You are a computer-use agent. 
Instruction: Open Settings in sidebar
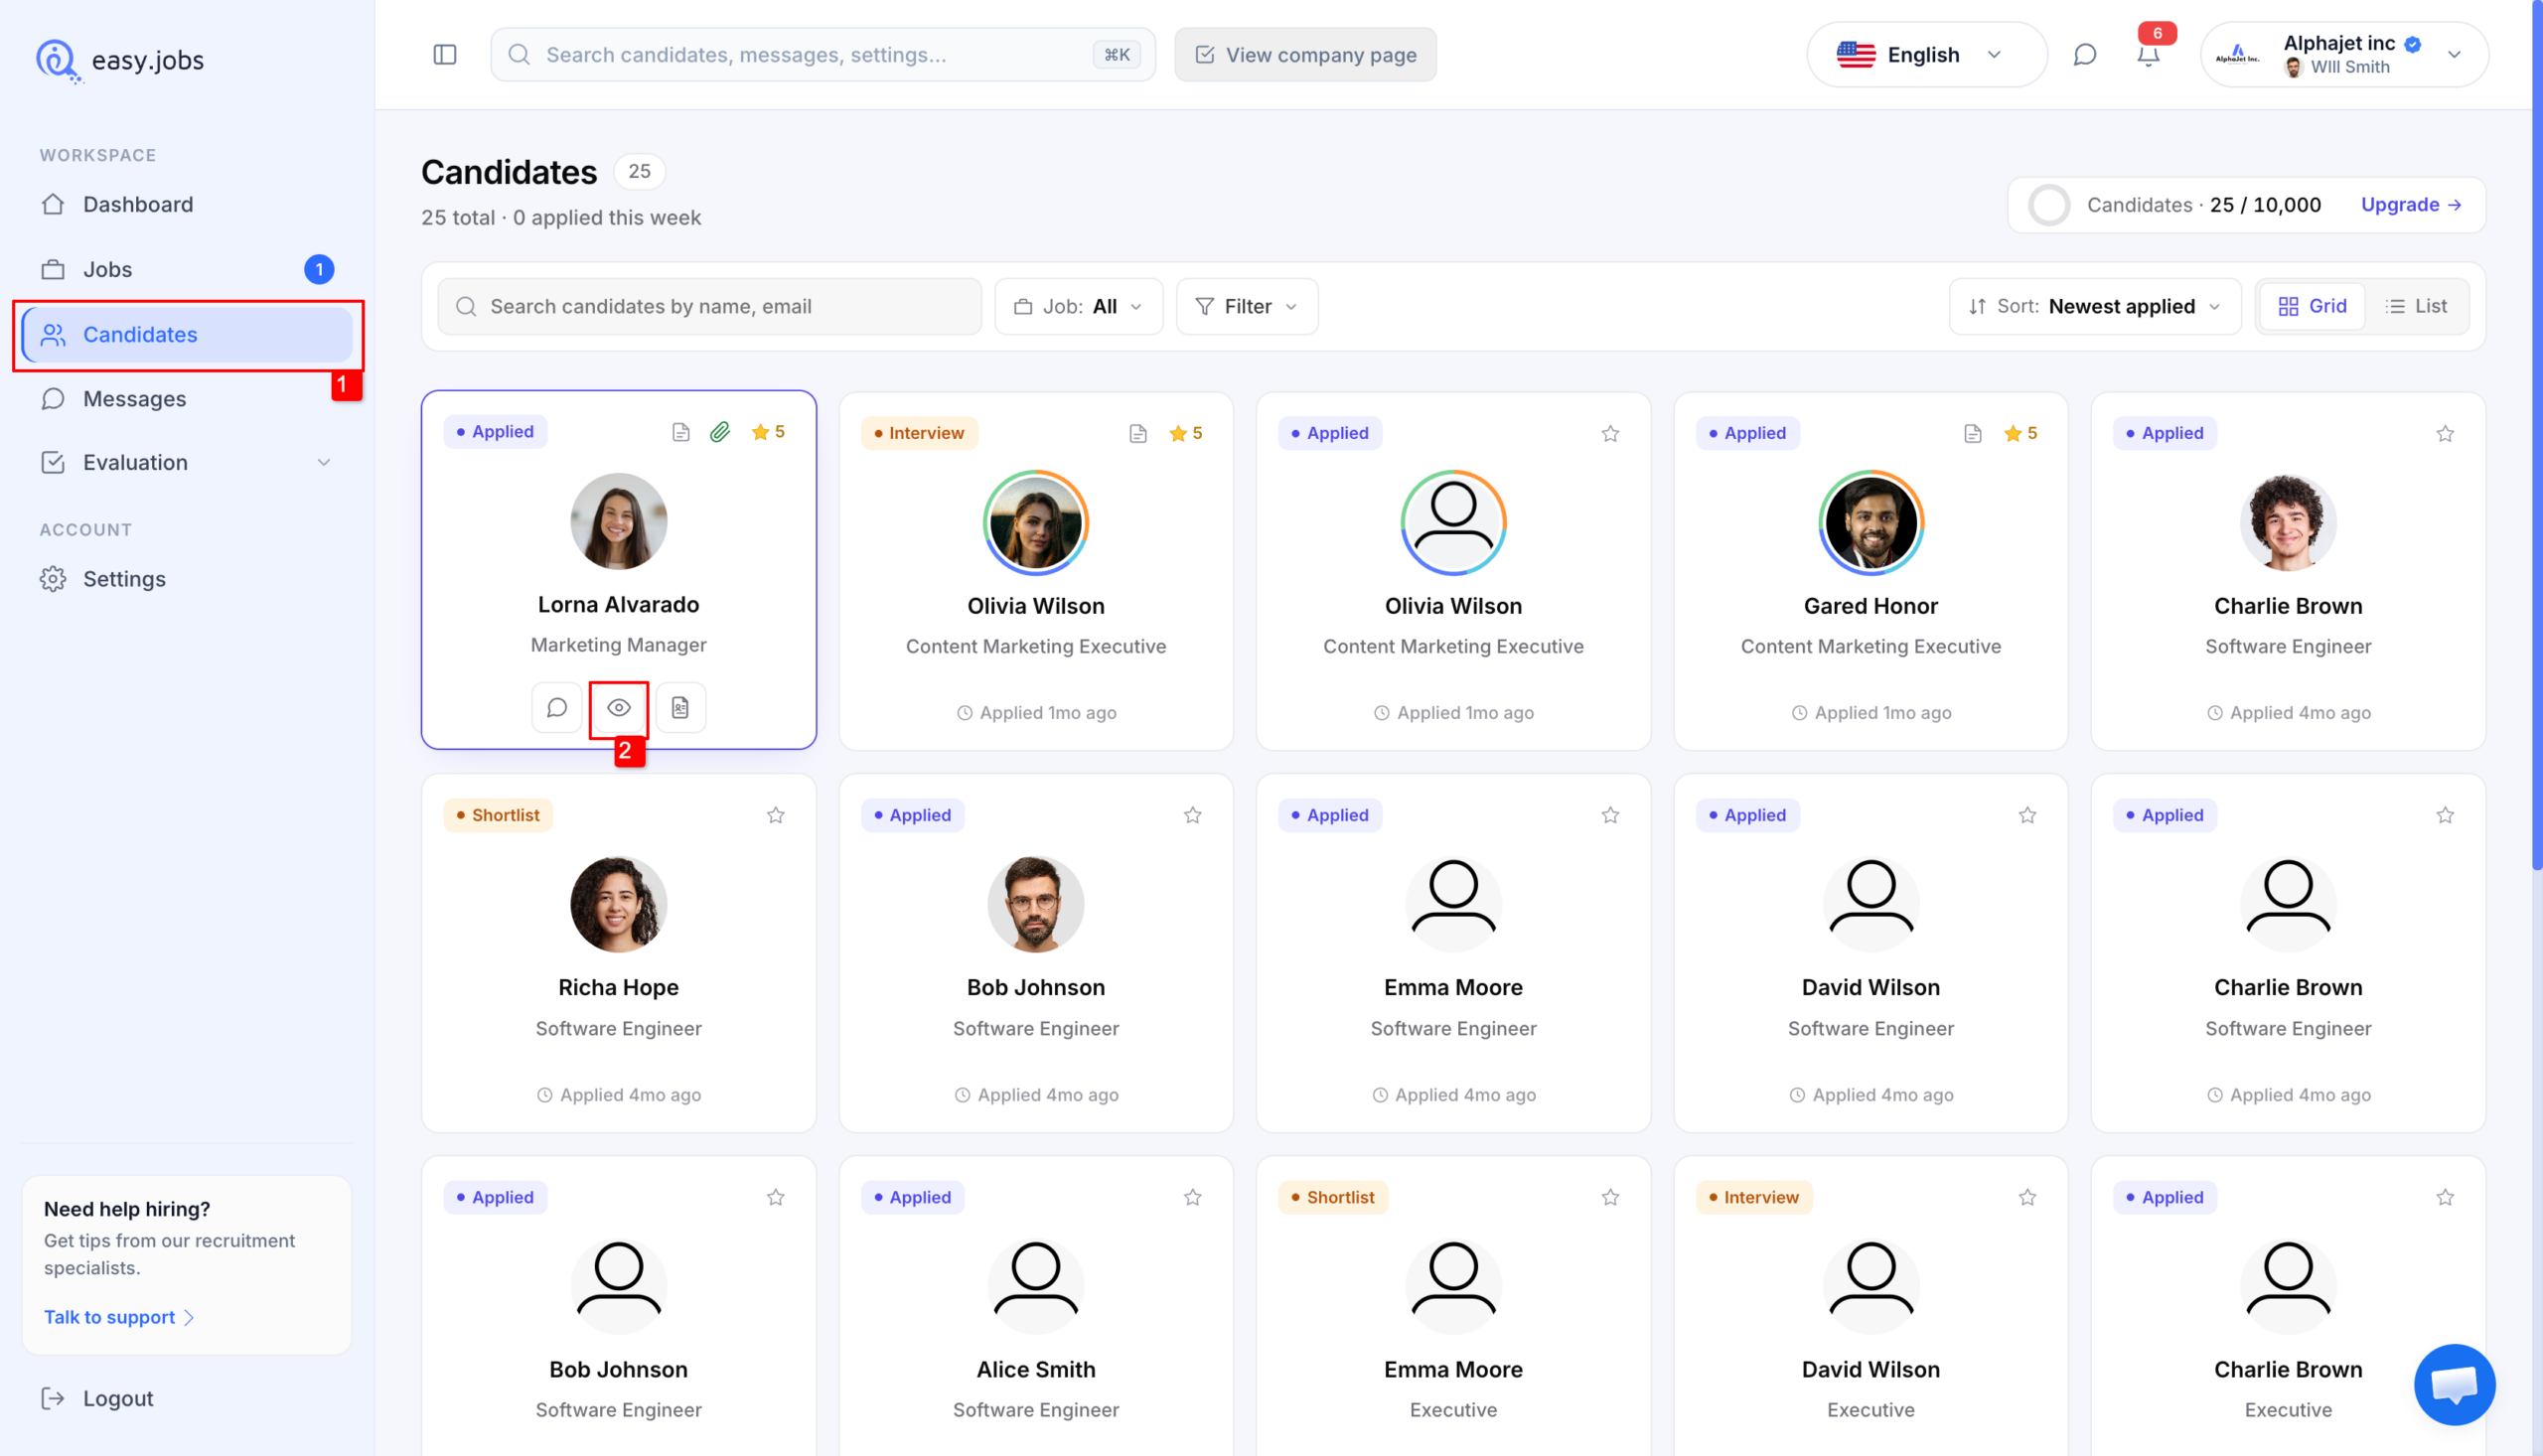point(187,579)
